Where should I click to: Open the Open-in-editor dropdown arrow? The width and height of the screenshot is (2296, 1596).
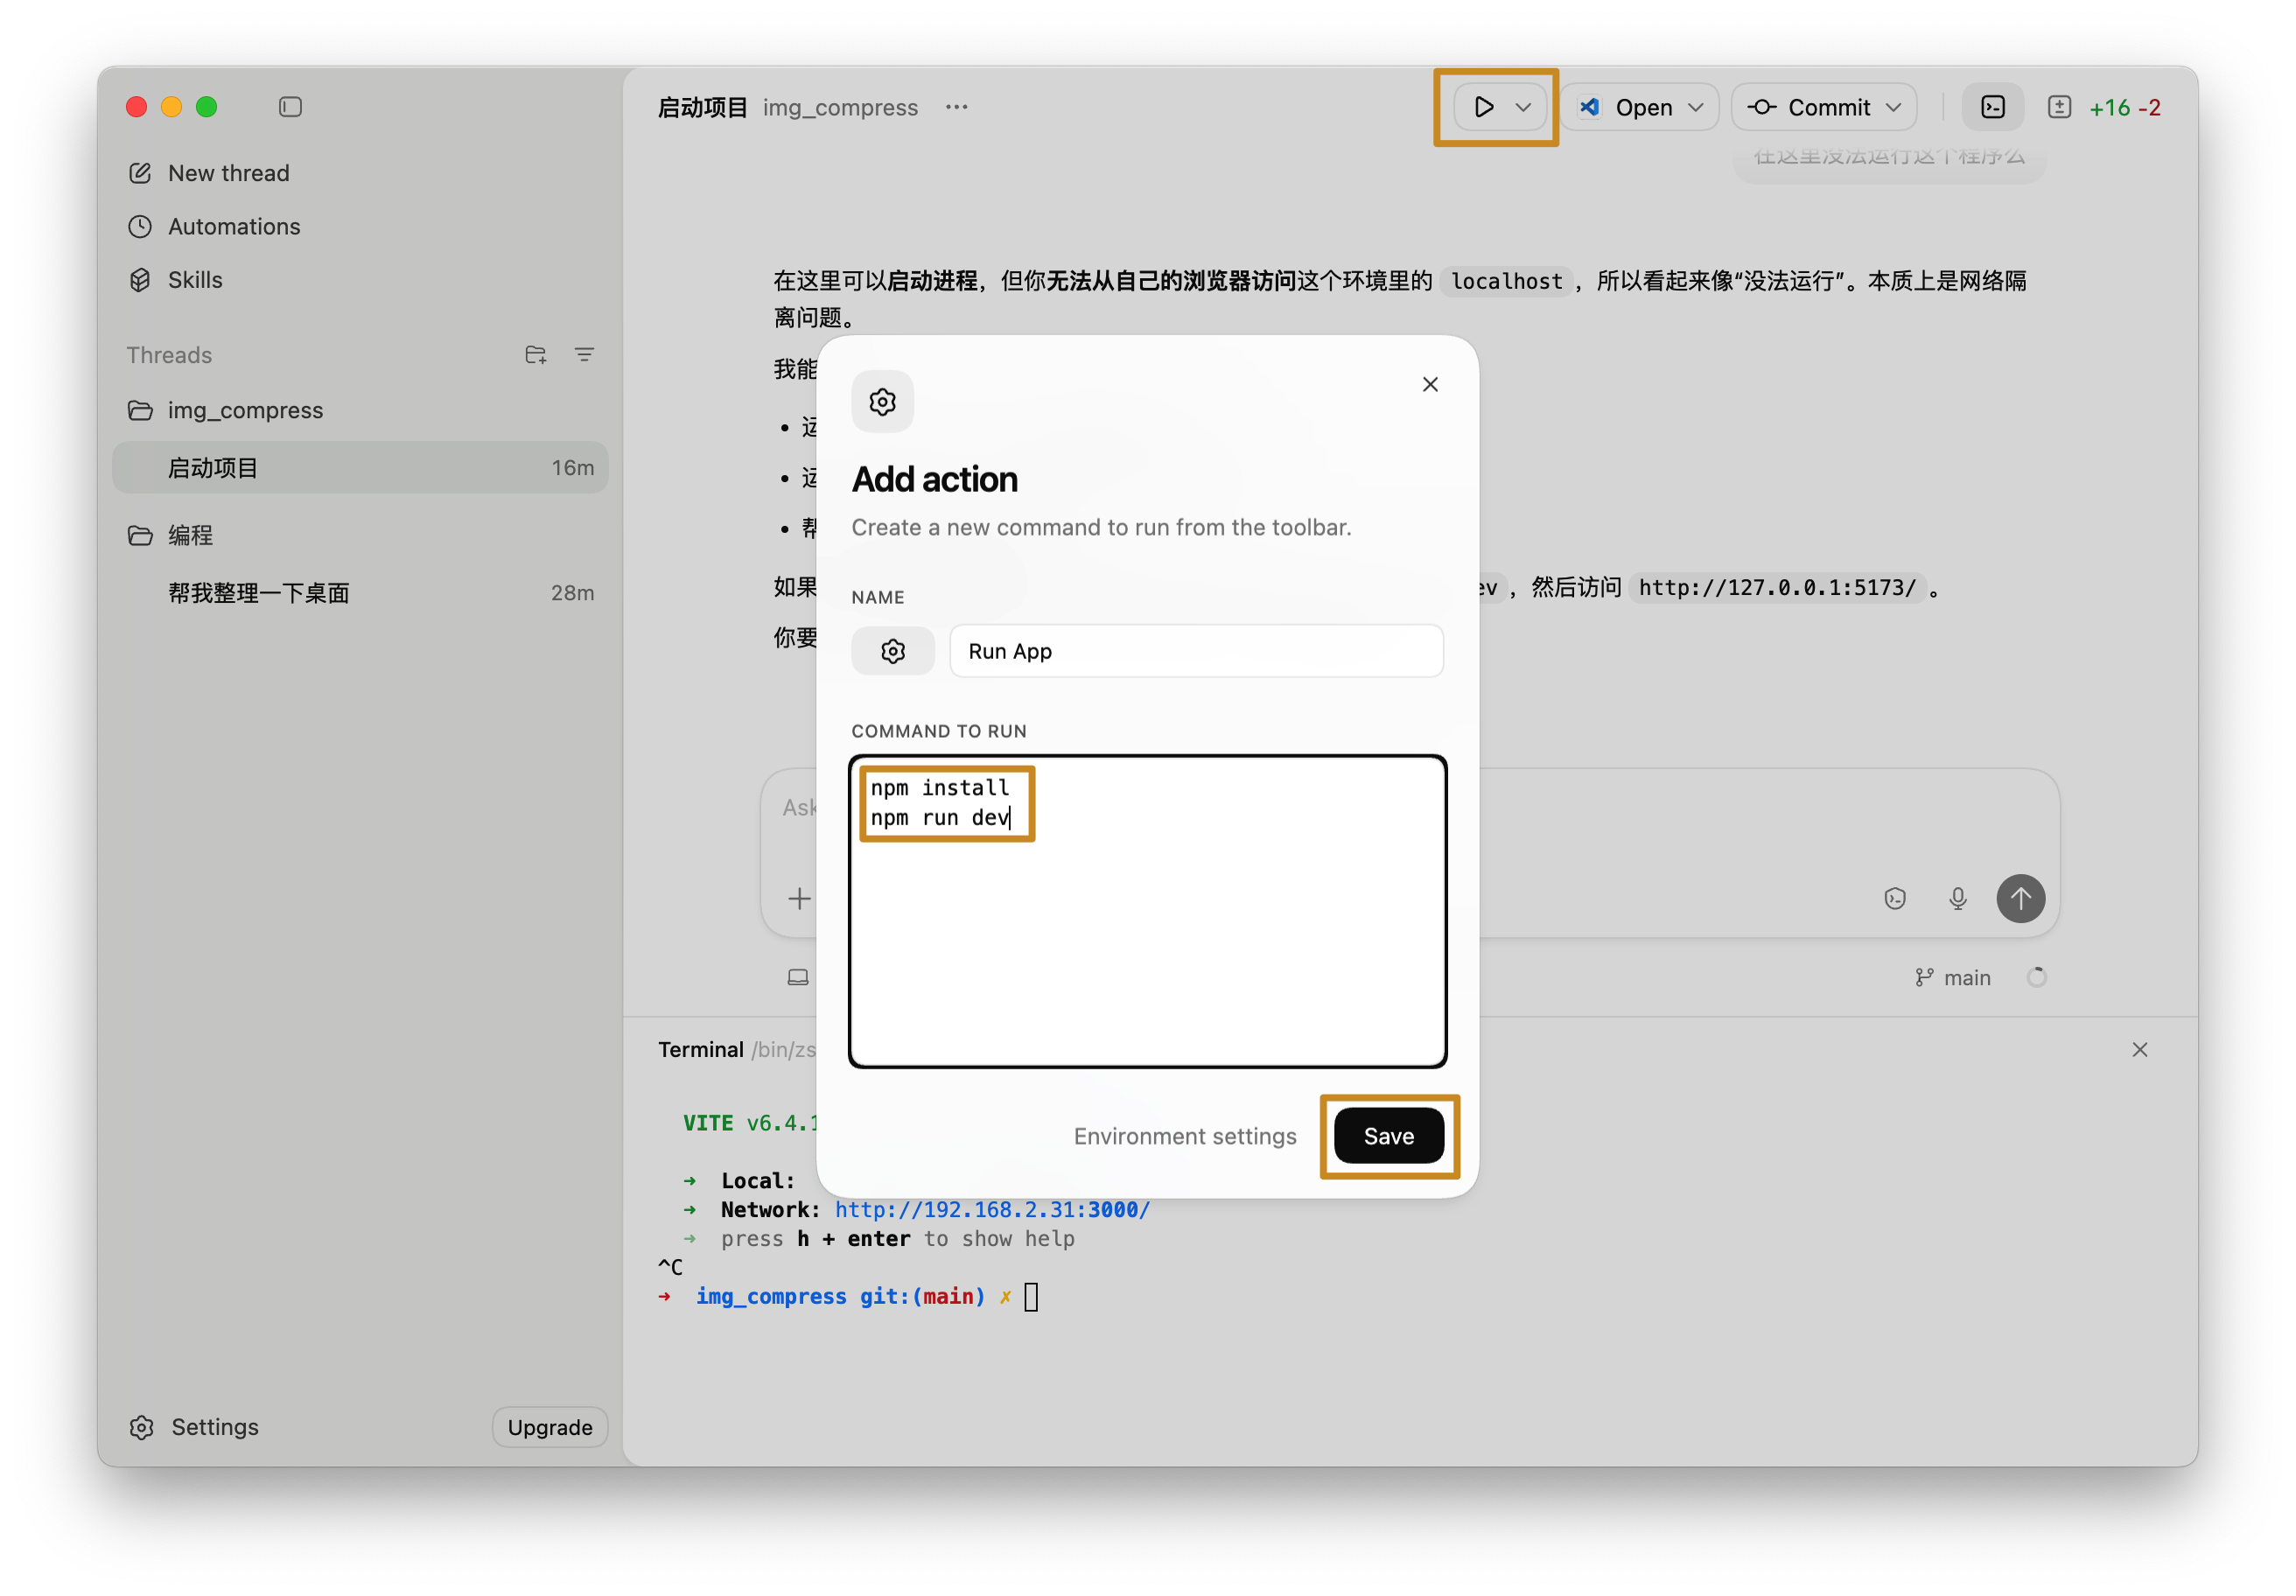point(1696,107)
